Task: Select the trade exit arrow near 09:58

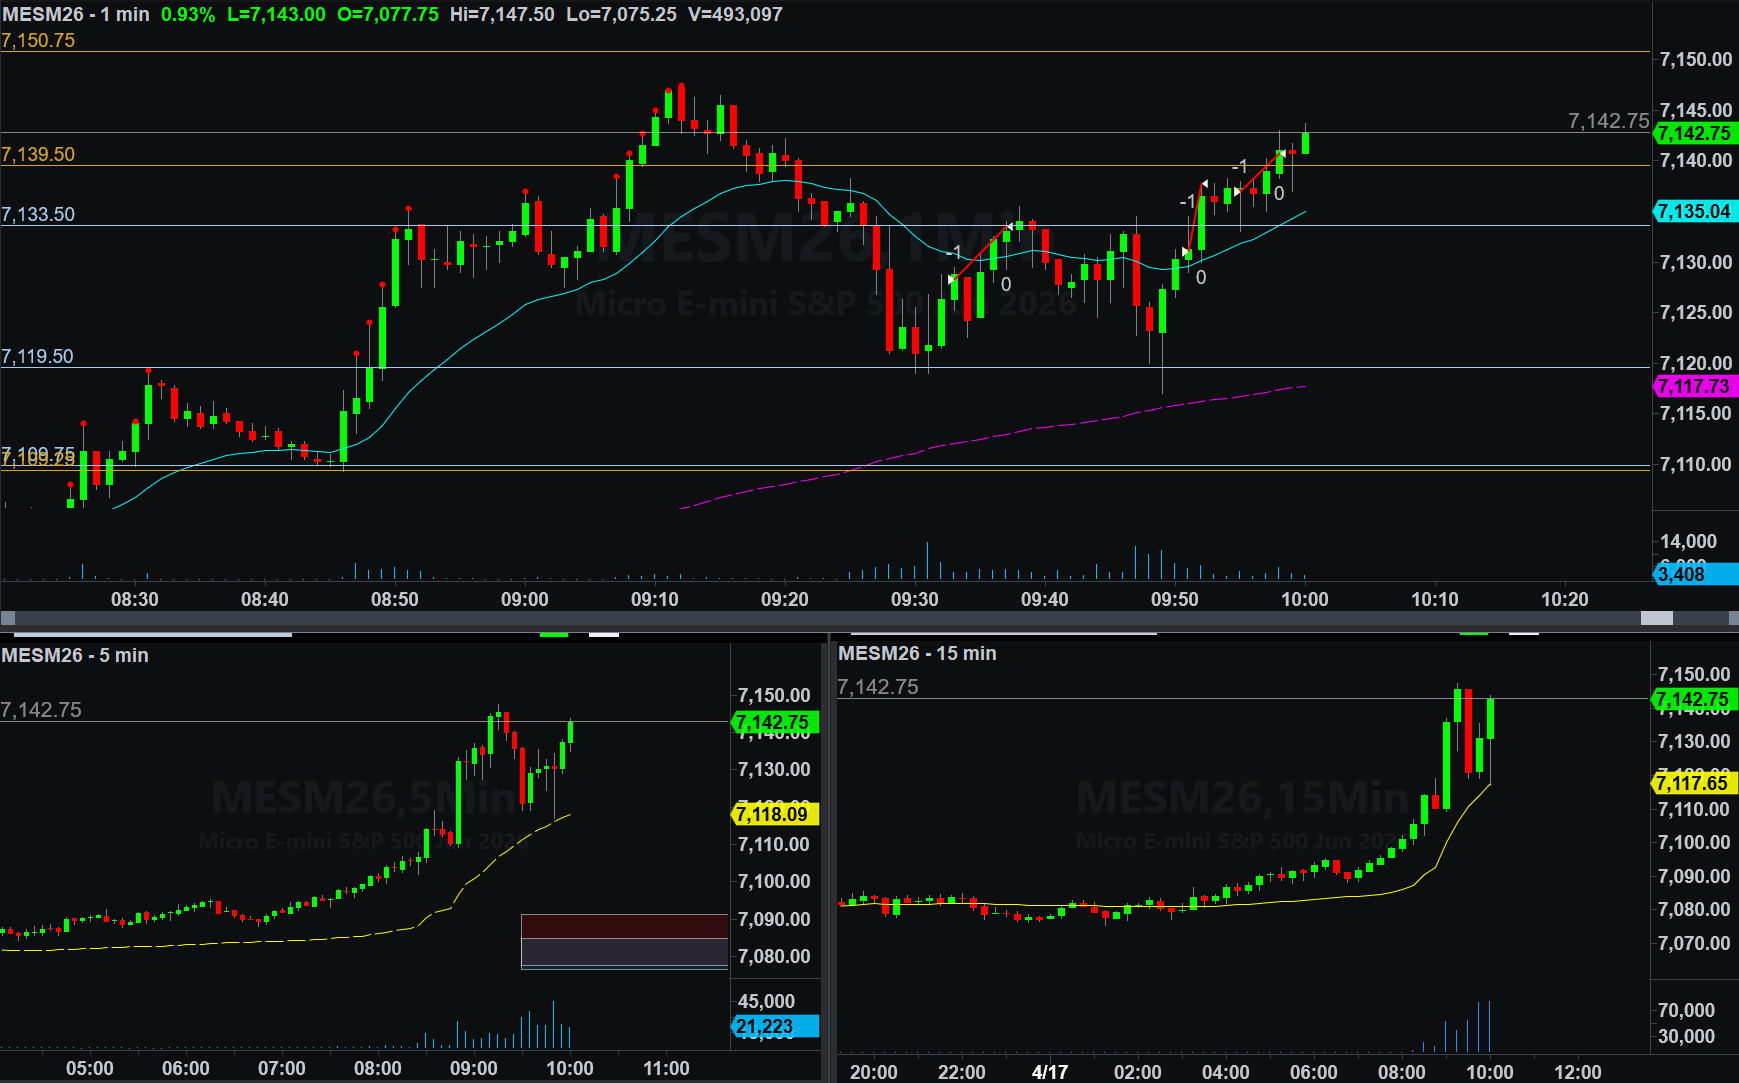Action: (1281, 154)
